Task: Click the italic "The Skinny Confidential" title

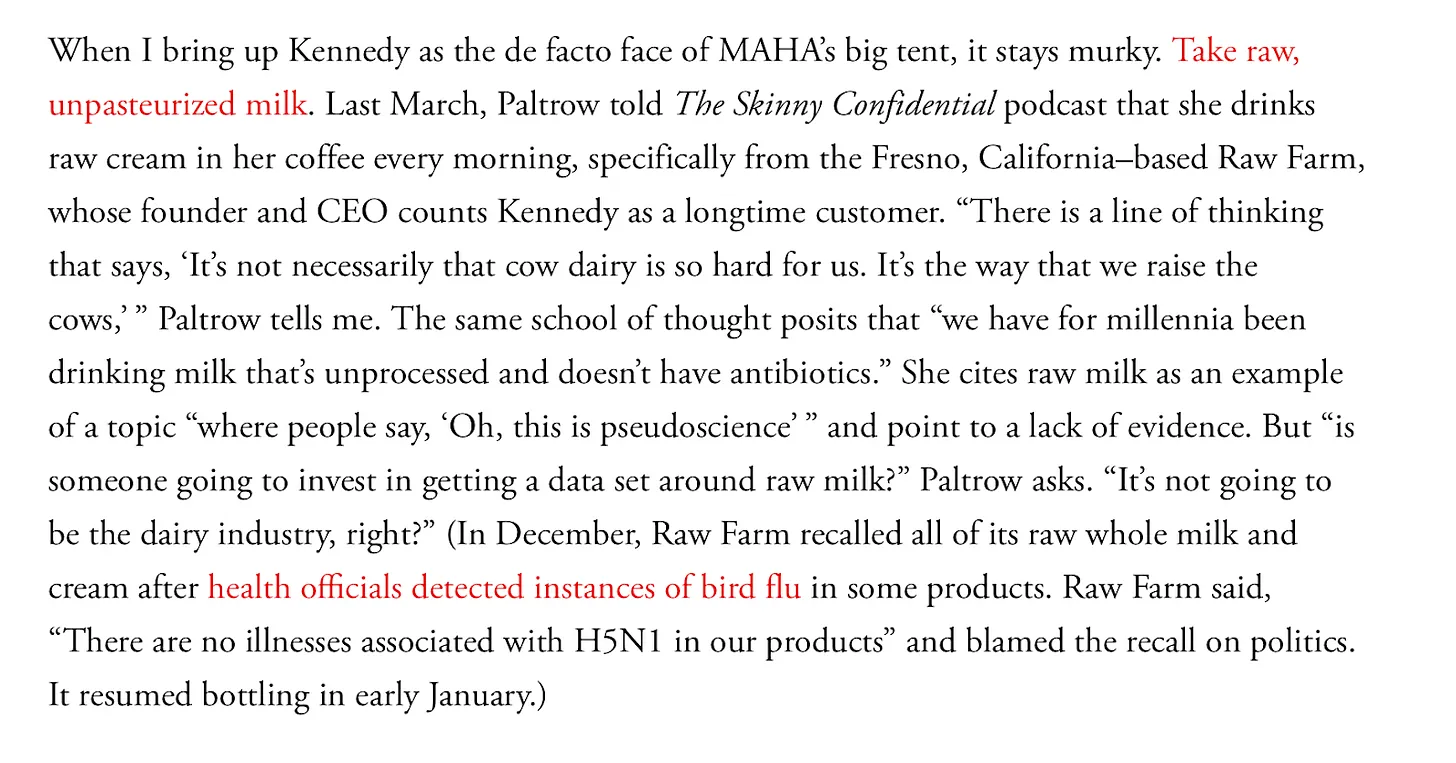Action: [x=835, y=104]
